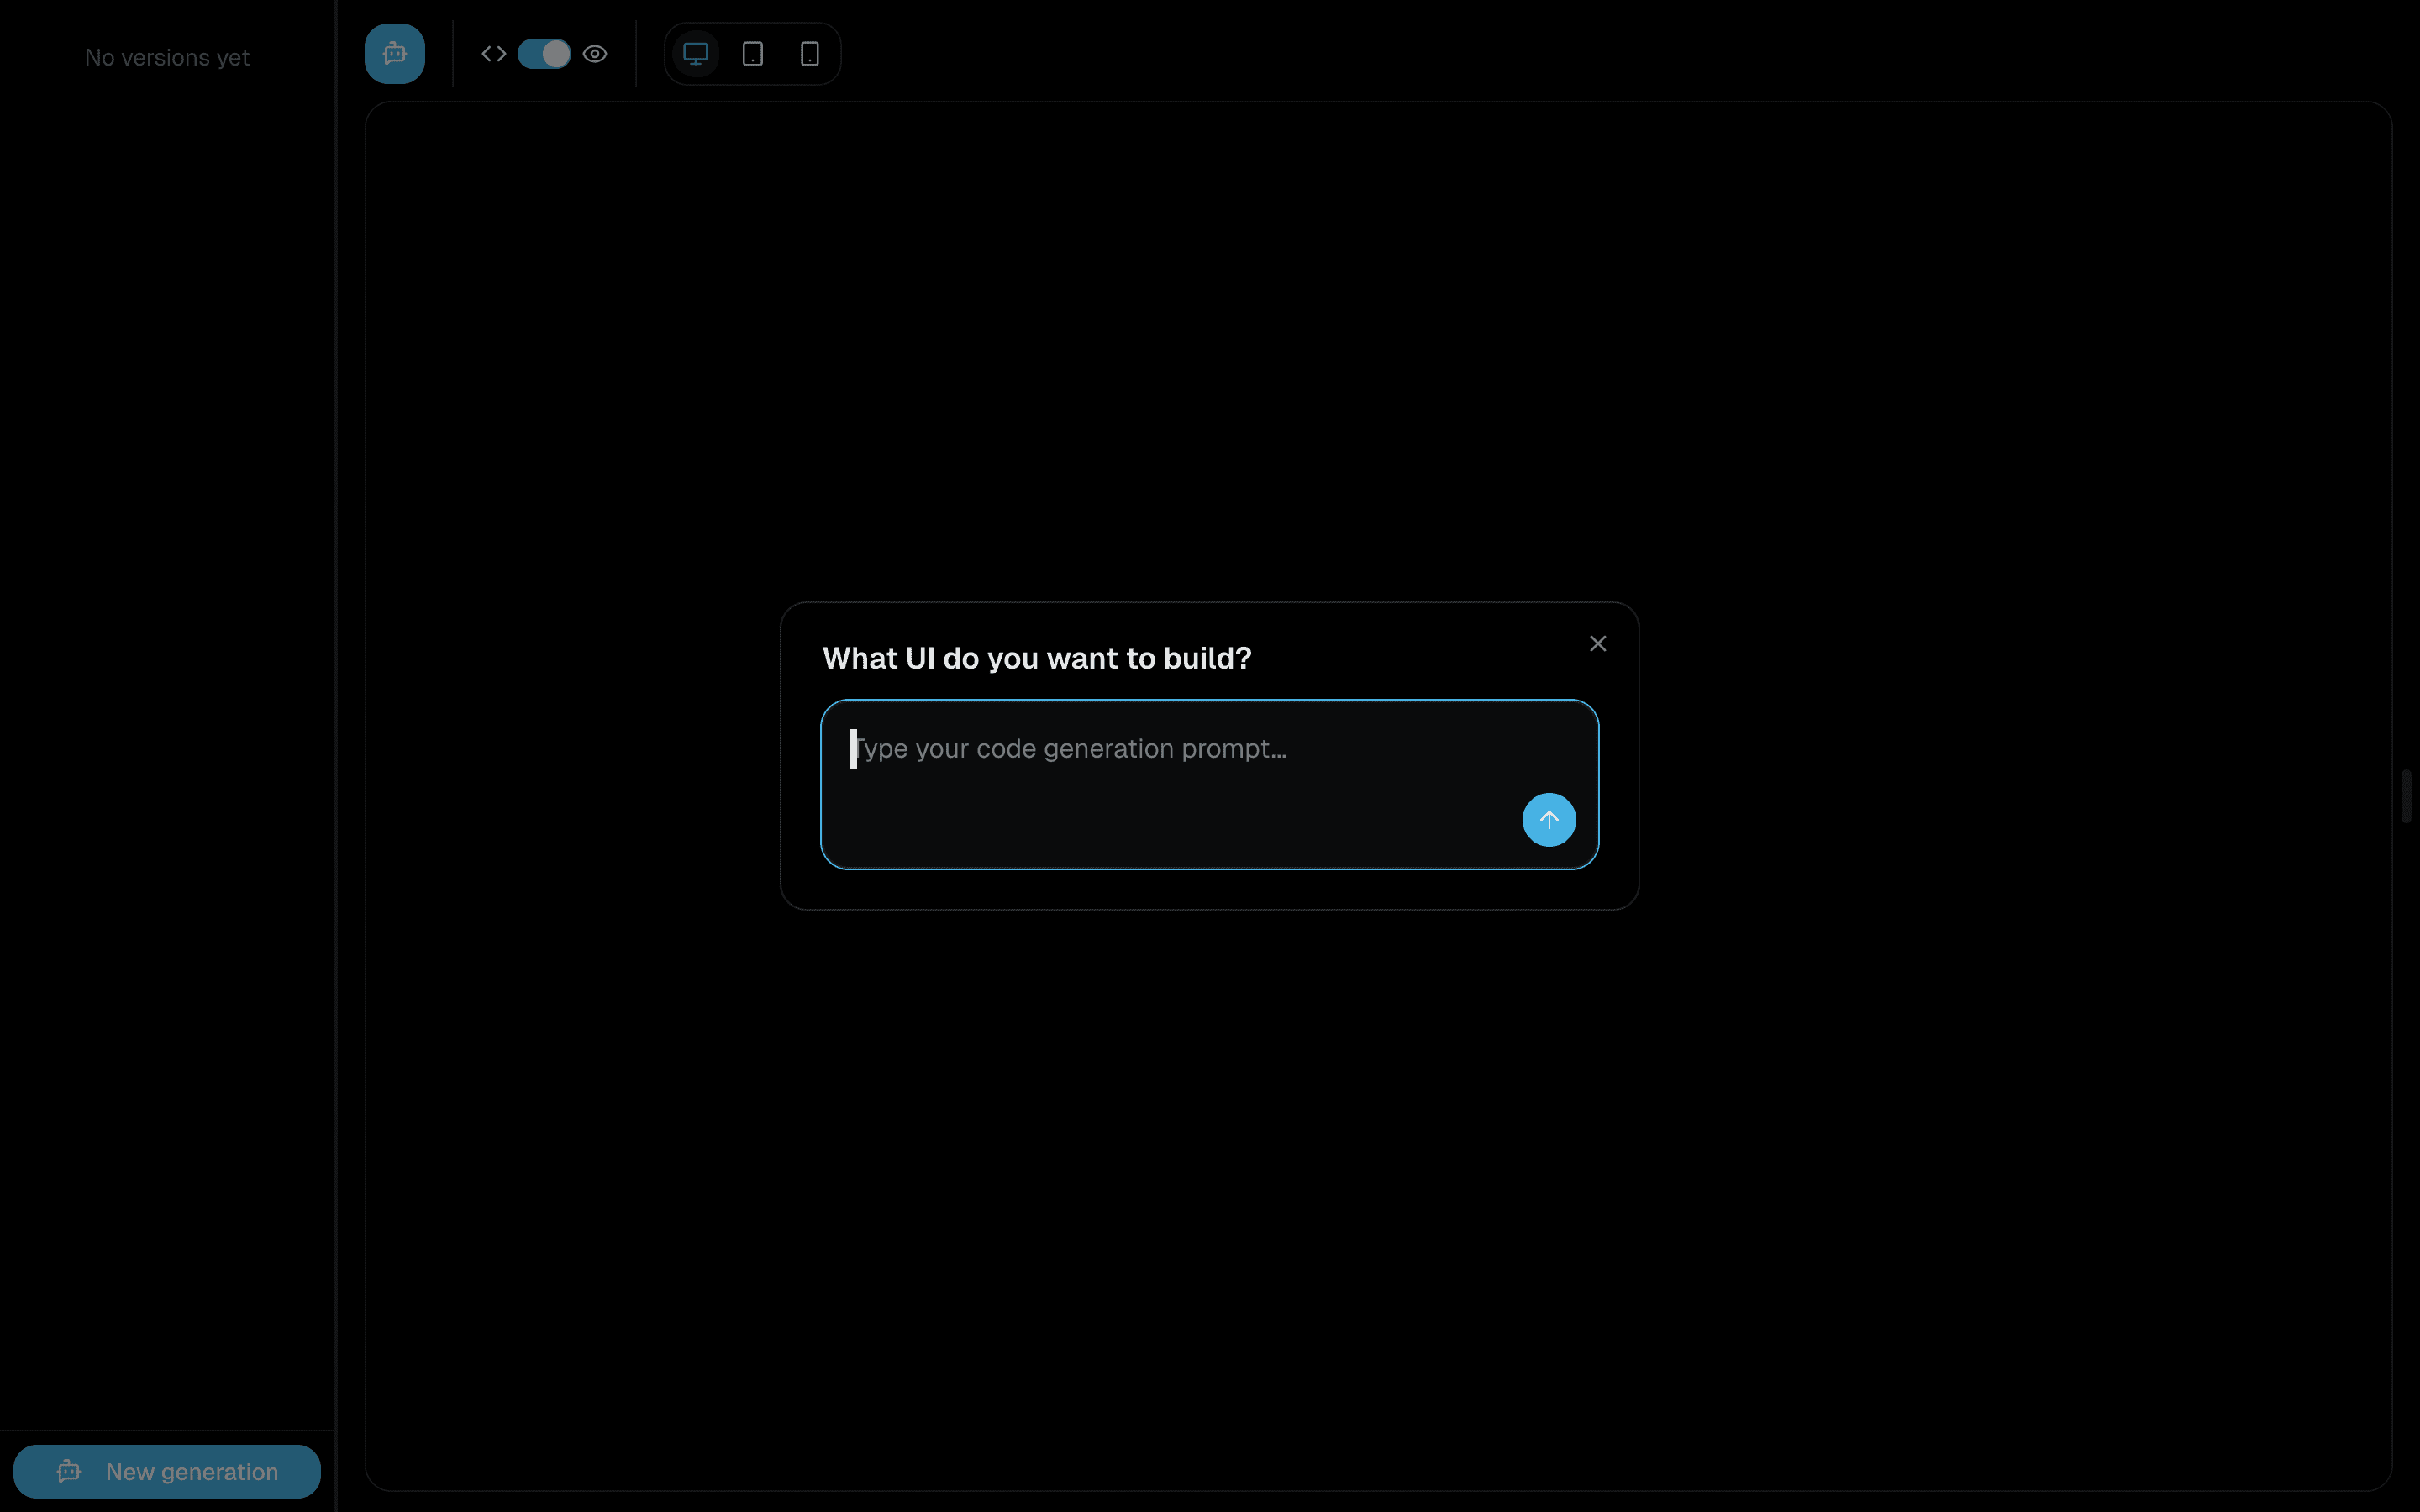Click the code brackets icon
This screenshot has height=1512, width=2420.
[494, 54]
